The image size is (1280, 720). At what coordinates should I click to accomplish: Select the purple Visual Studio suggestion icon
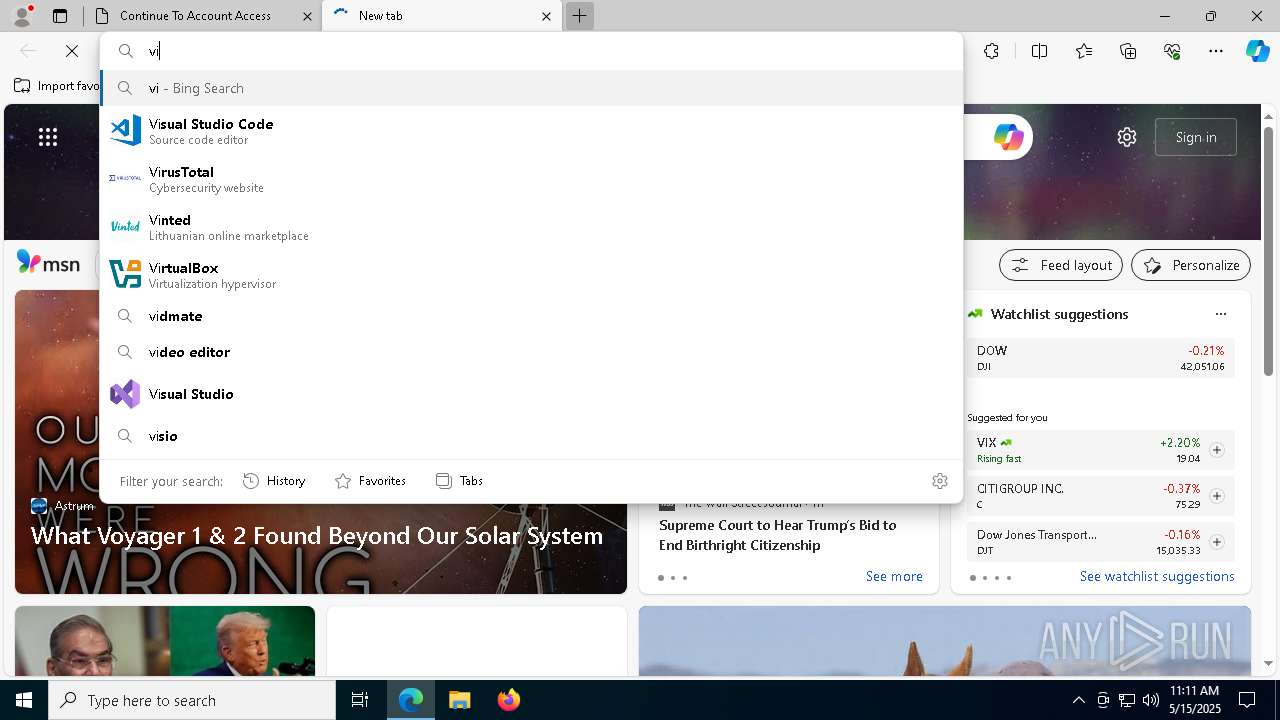[125, 394]
